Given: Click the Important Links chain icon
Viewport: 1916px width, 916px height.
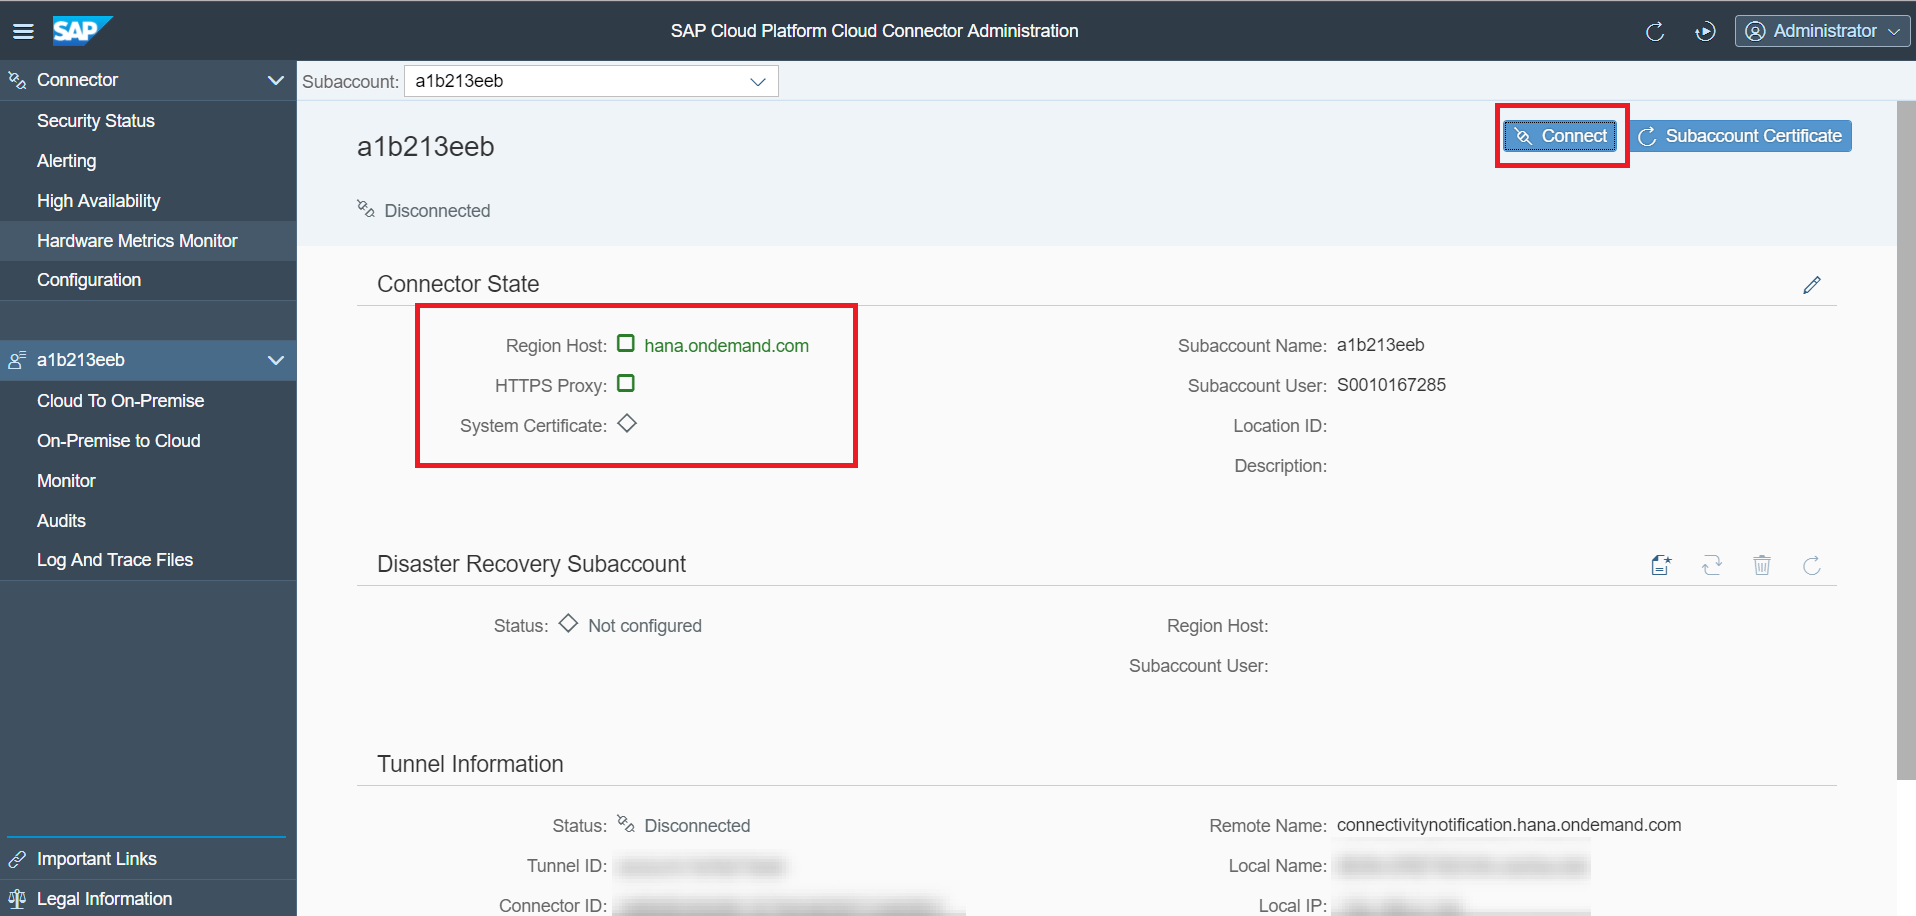Looking at the screenshot, I should click(x=17, y=859).
